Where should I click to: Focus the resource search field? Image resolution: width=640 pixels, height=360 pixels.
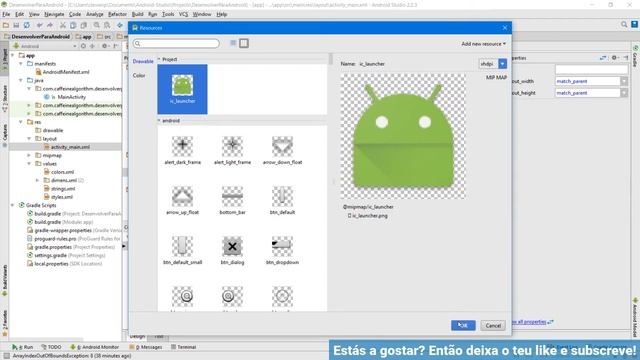tap(176, 43)
